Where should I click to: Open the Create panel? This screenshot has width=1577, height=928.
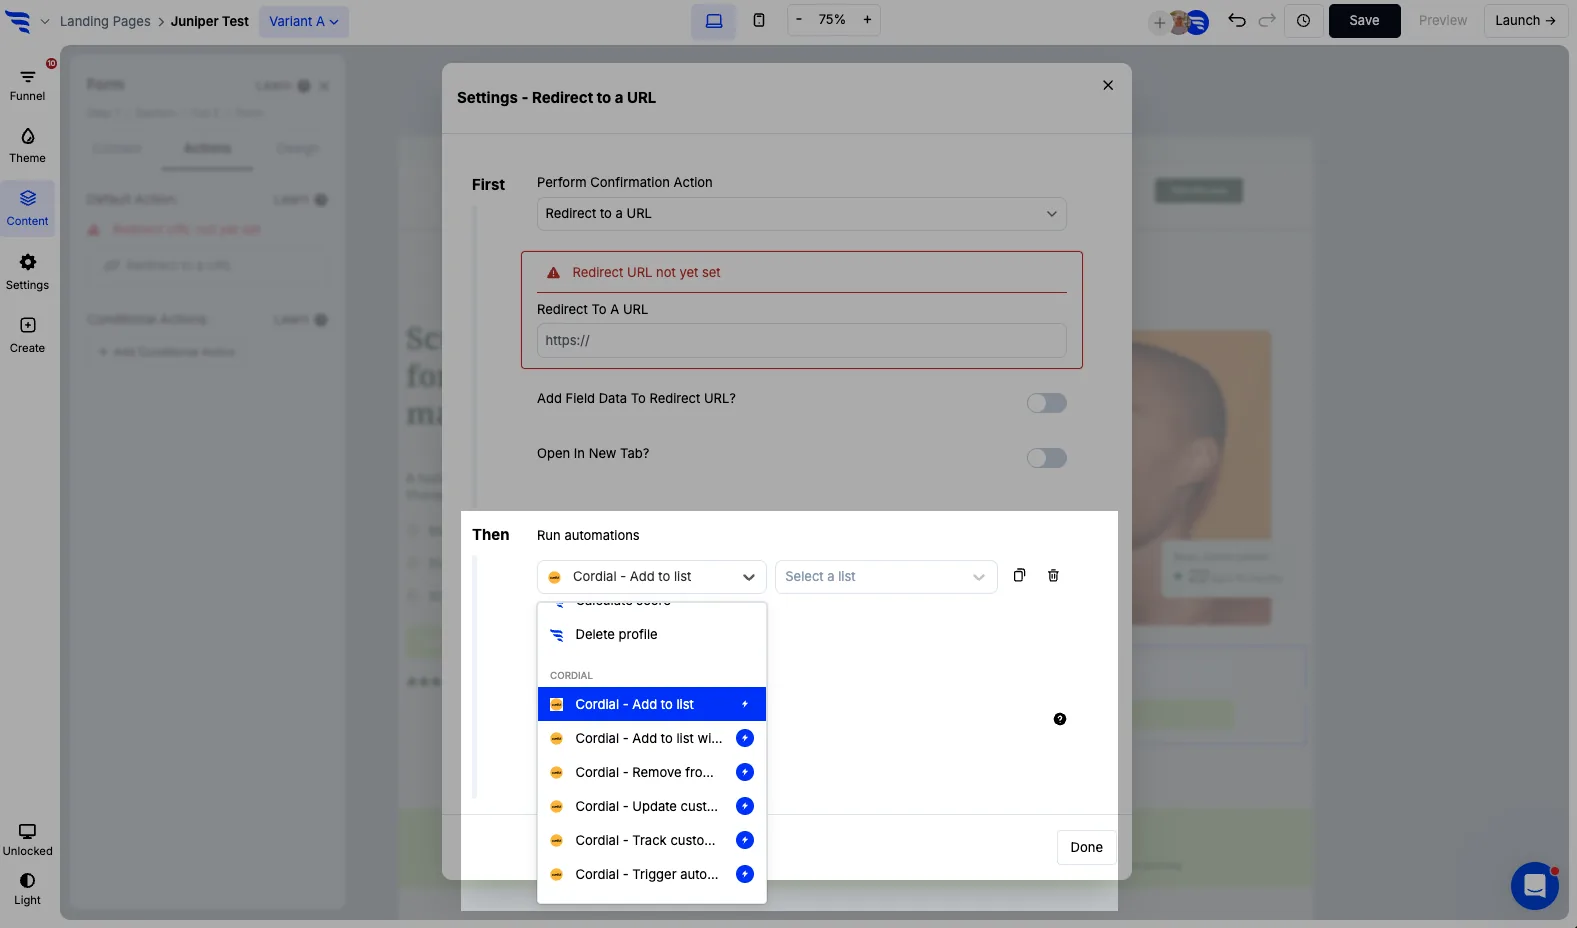(x=27, y=335)
